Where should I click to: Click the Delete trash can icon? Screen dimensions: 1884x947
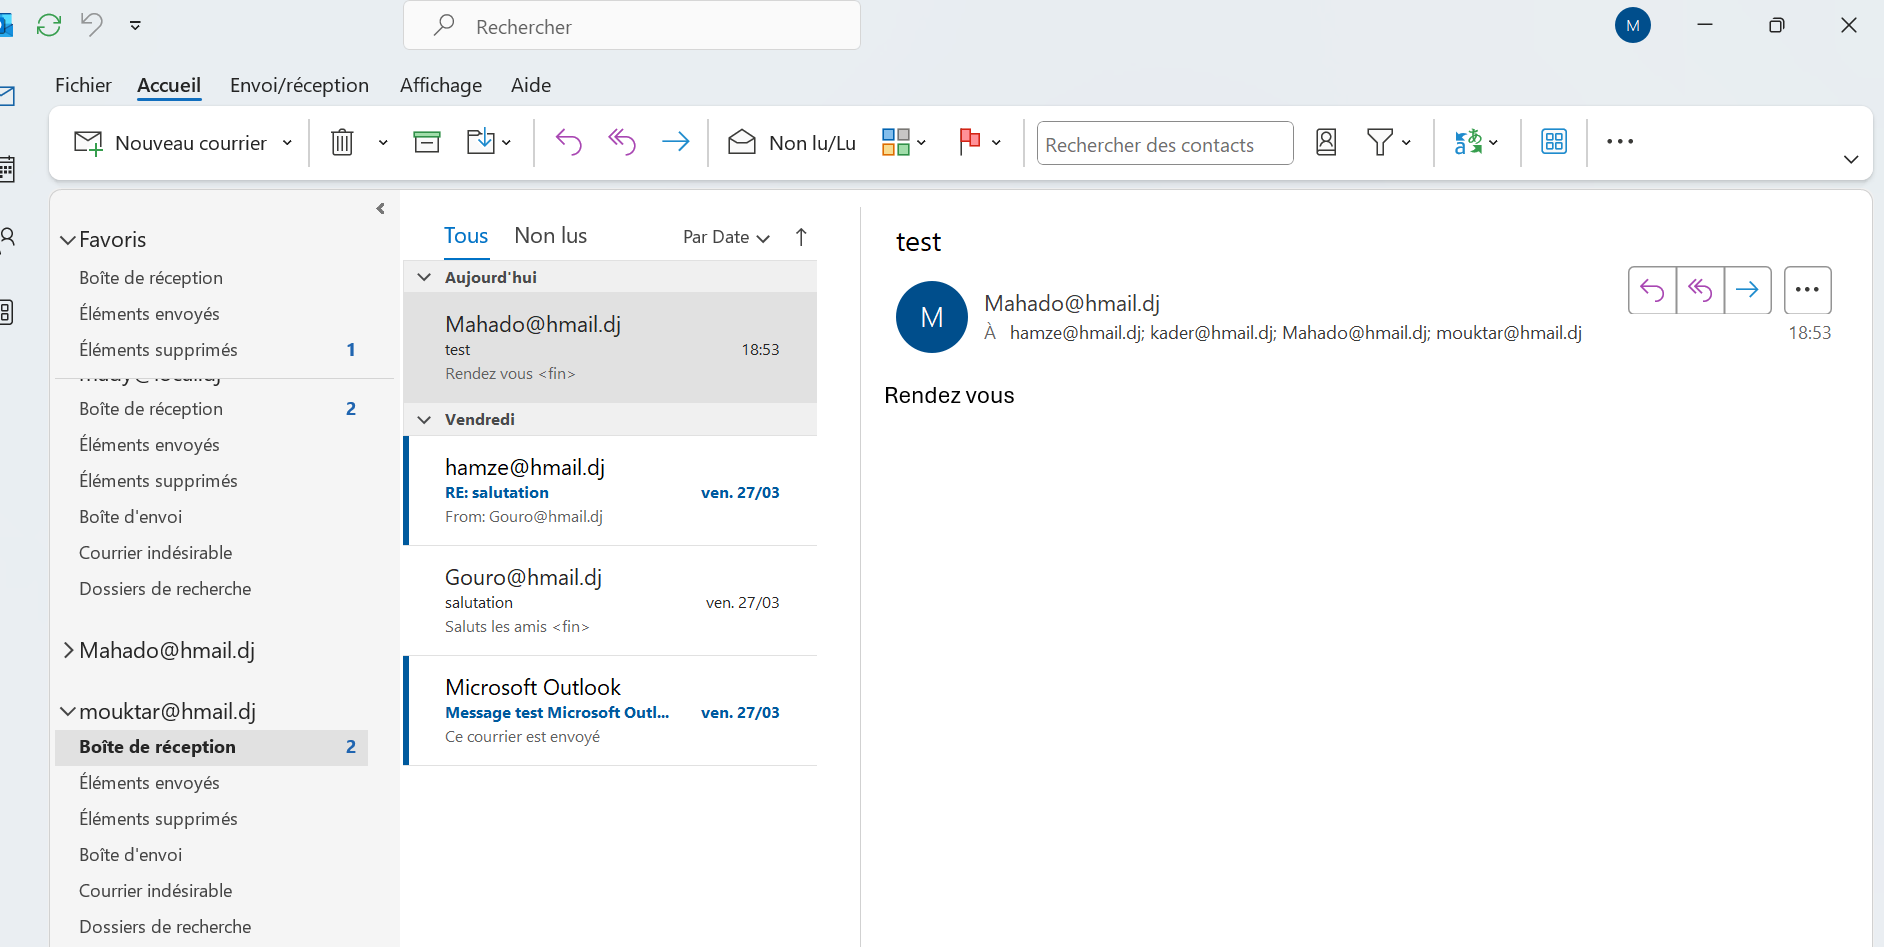click(x=342, y=142)
